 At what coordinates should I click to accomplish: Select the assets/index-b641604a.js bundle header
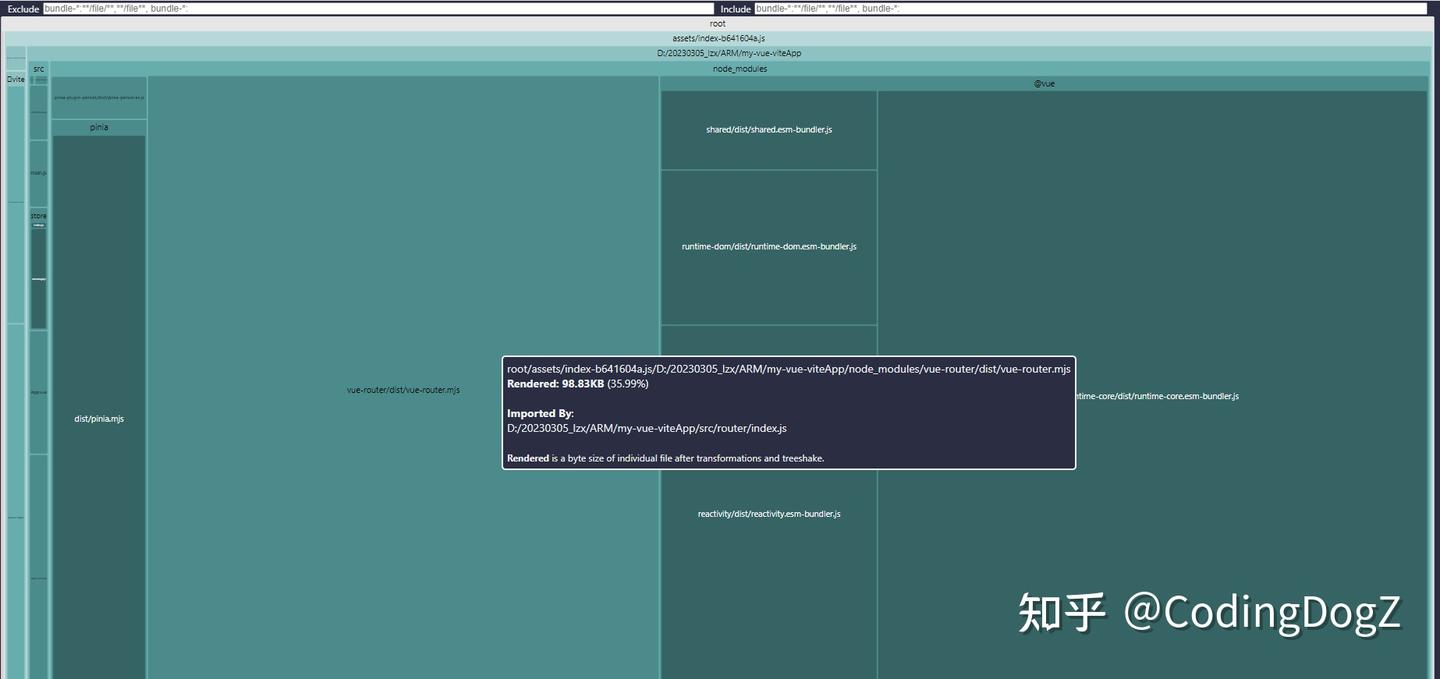[x=718, y=38]
